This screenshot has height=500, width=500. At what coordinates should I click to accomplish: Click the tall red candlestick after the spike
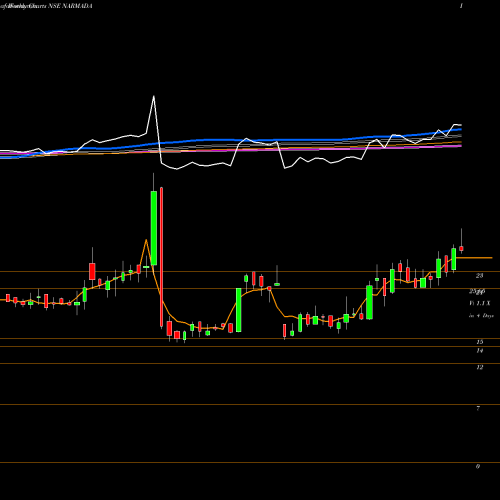(x=161, y=257)
